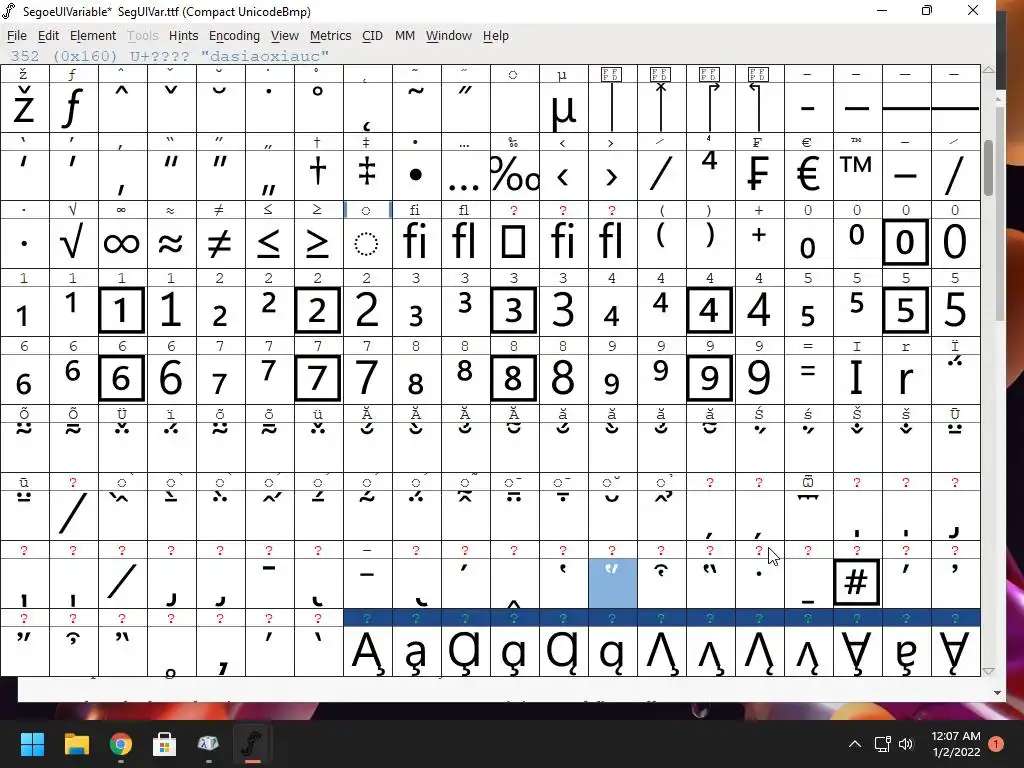Open the Edit menu

(48, 36)
